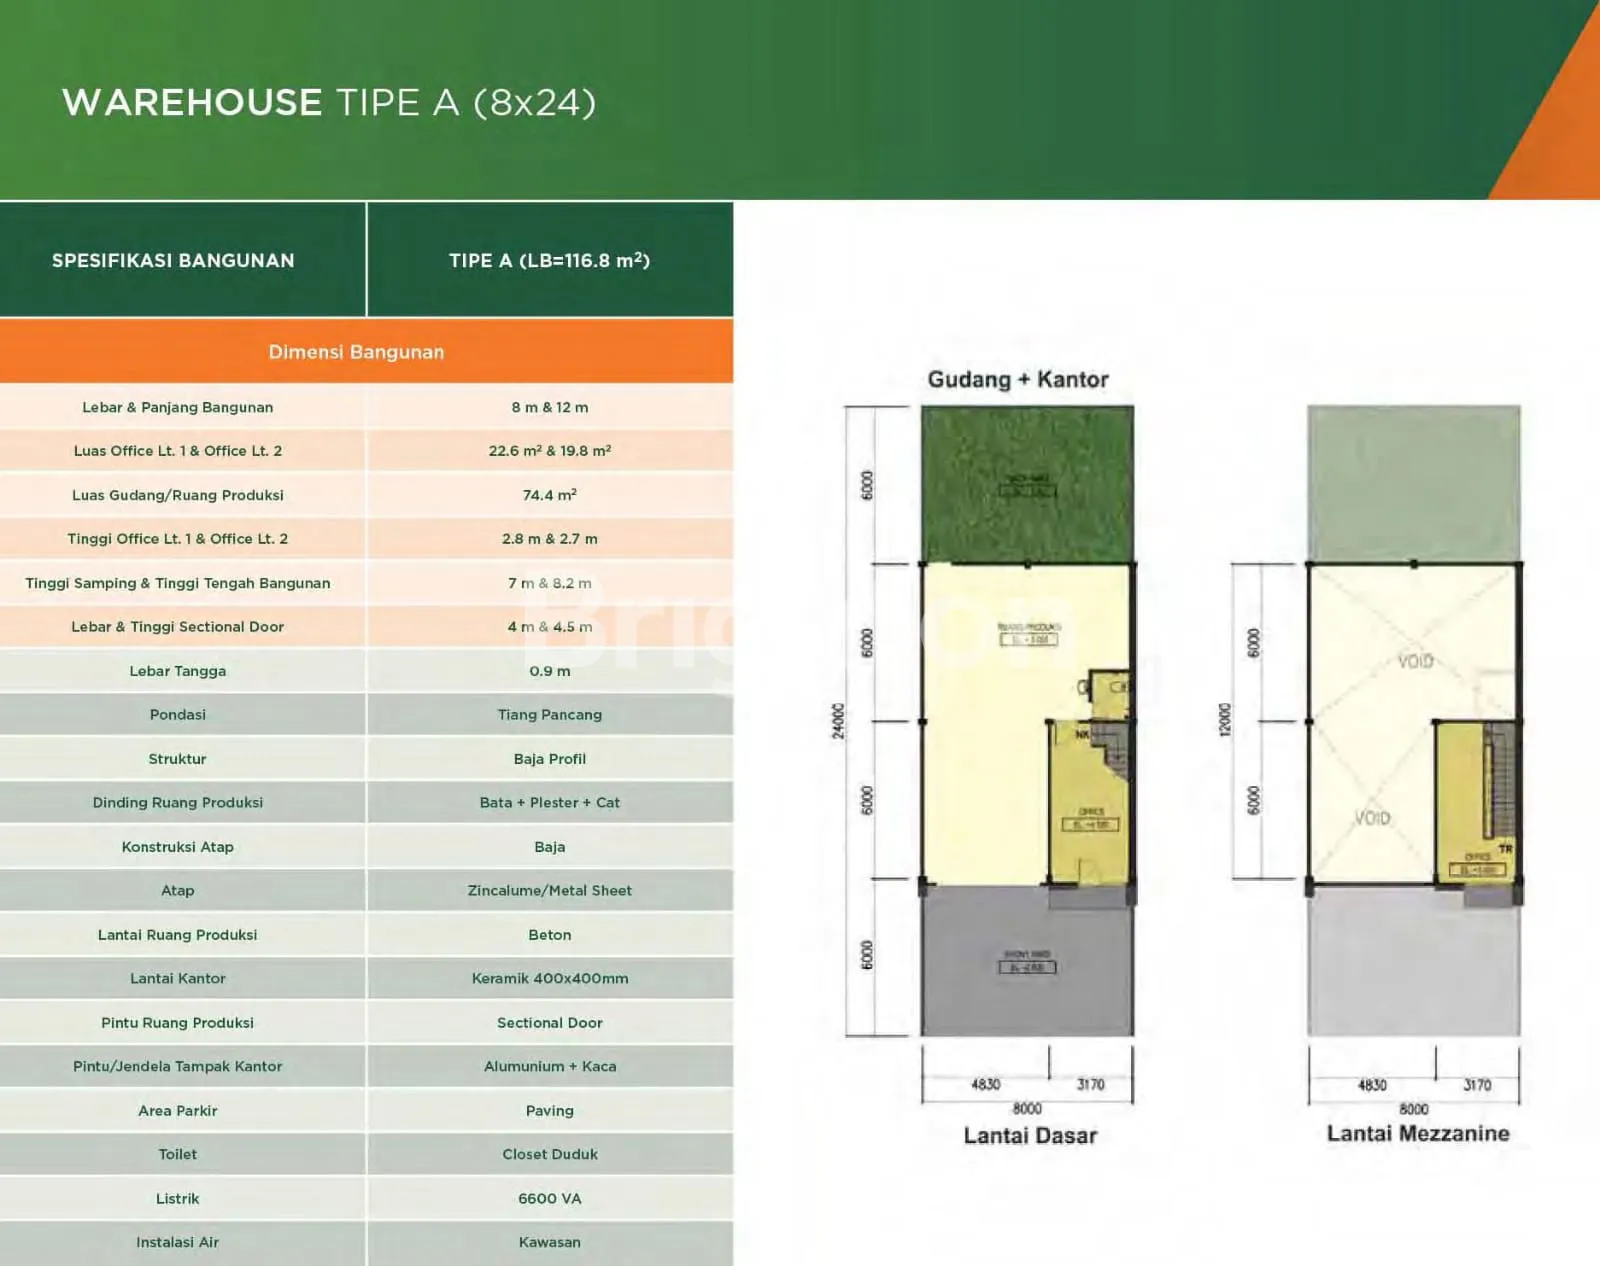Viewport: 1600px width, 1266px height.
Task: Select the "Pintu Ruang Produksi" row label
Action: pos(178,1022)
